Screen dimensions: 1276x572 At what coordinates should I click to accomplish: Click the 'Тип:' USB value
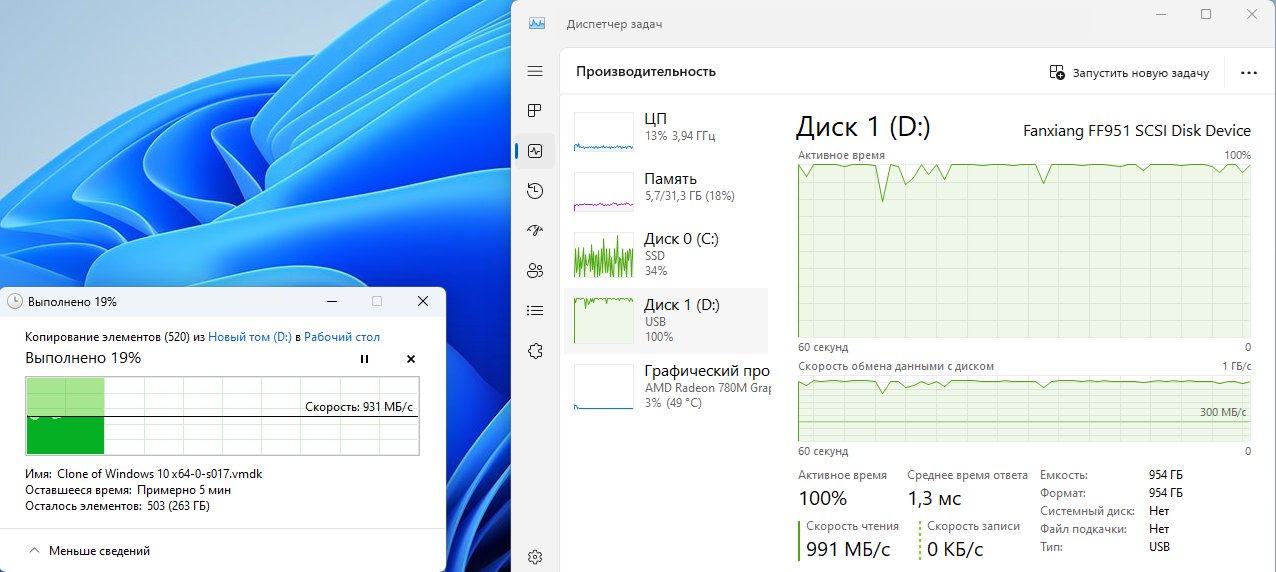(x=1159, y=547)
